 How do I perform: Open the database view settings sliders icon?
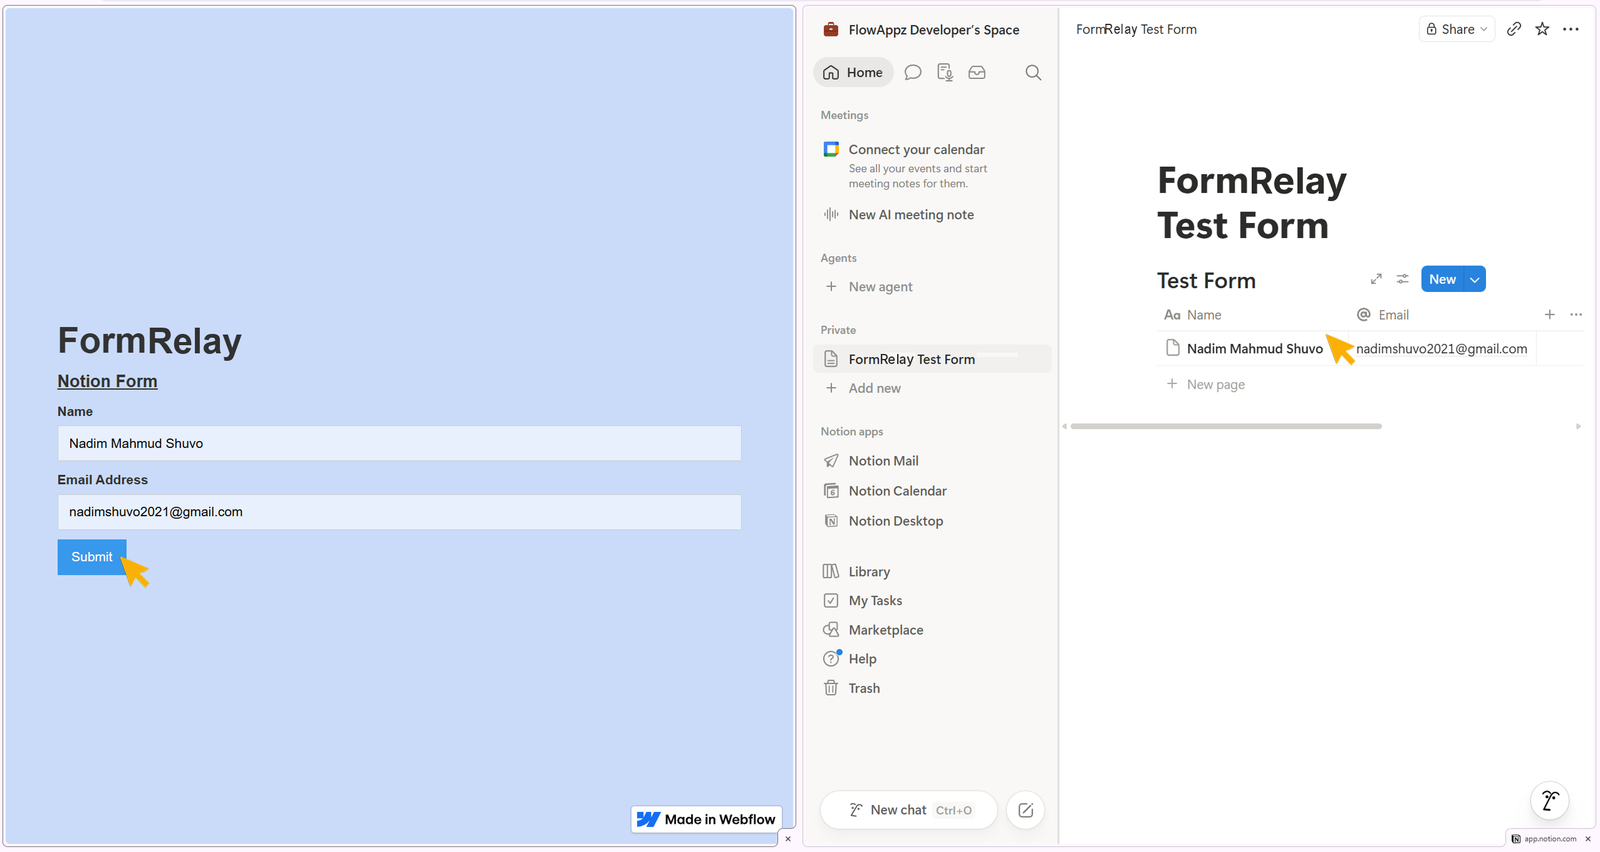coord(1403,279)
